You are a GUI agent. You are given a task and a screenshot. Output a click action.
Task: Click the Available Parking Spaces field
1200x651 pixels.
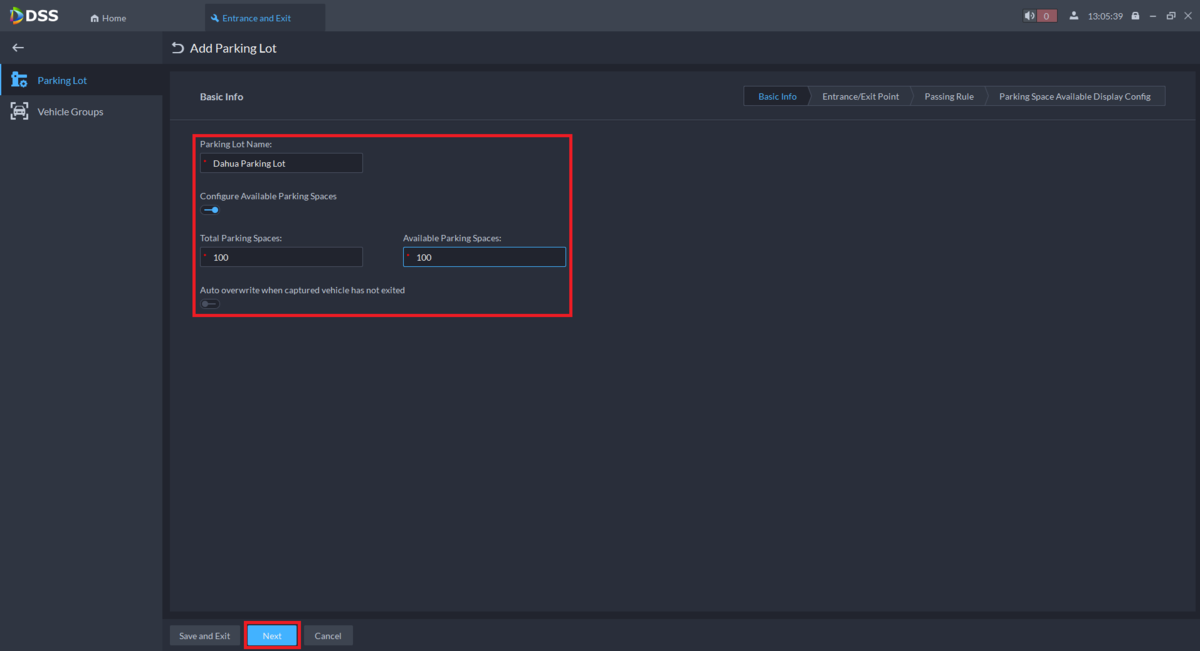coord(484,257)
